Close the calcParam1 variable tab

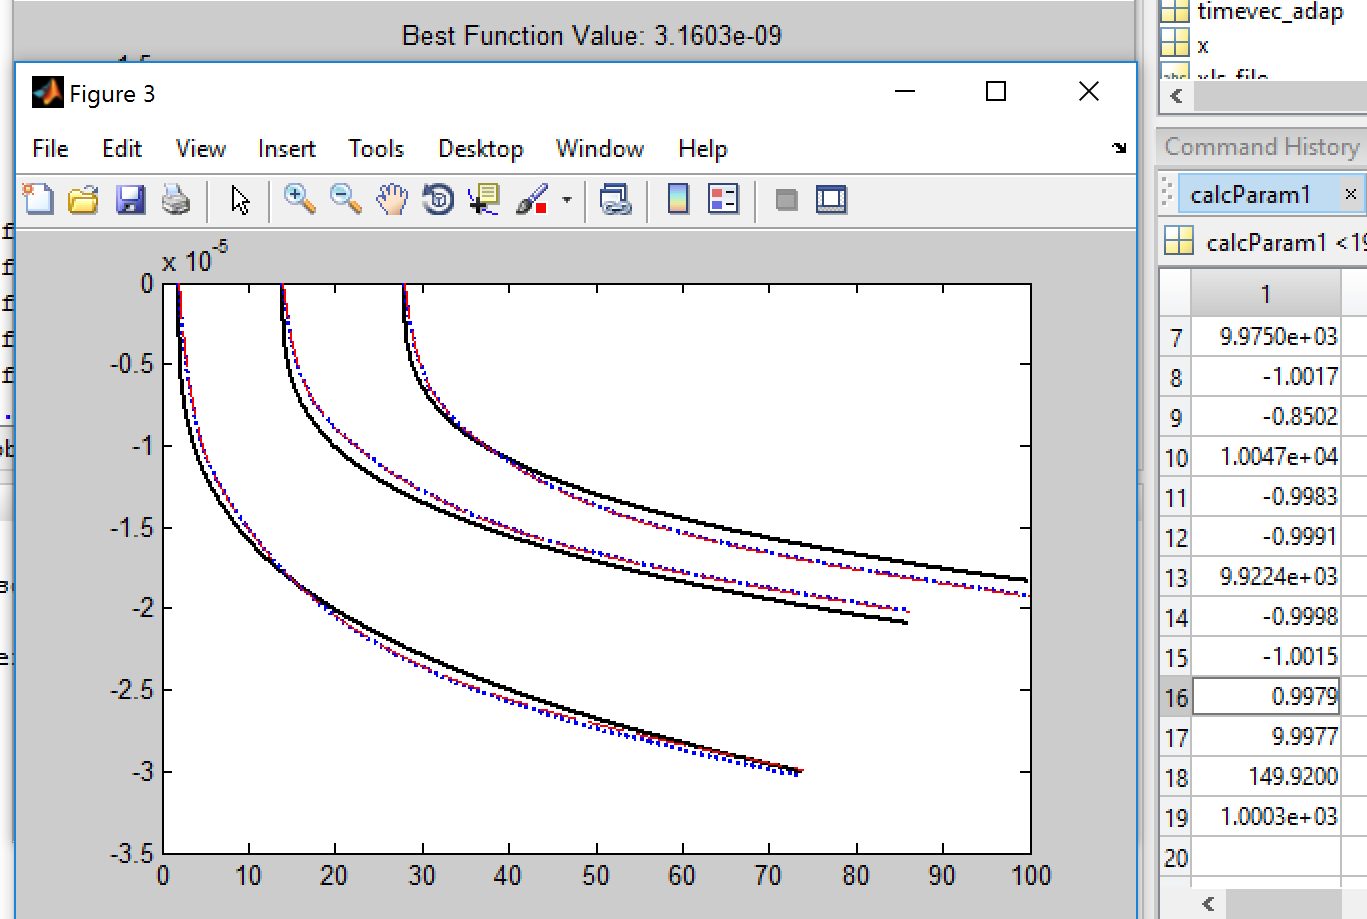tap(1350, 194)
